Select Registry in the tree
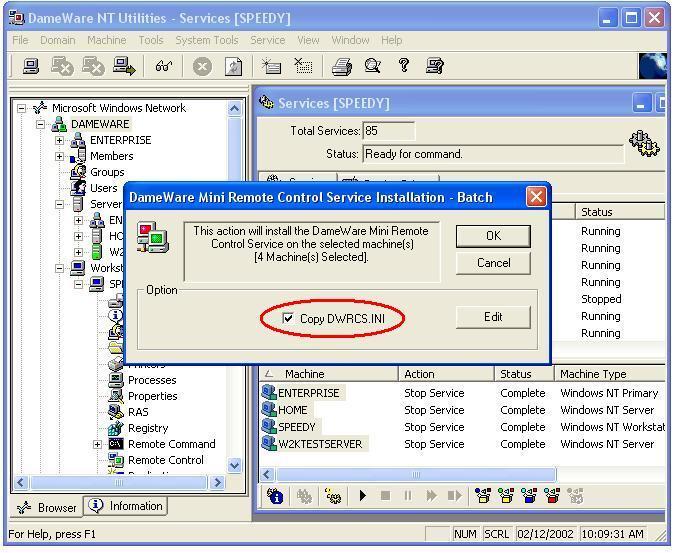This screenshot has width=678, height=553. pos(148,428)
